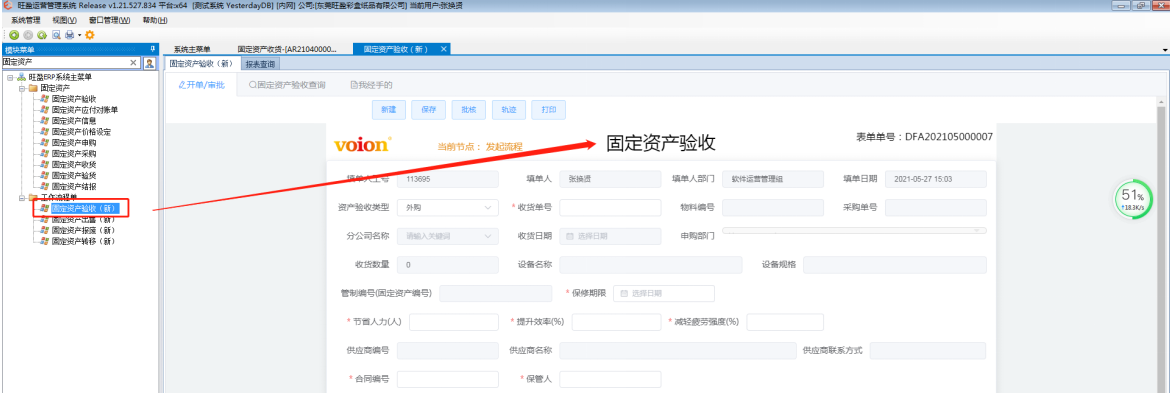Screen dimensions: 1170x393
Task: Click the folder icon of 固定资产 node
Action: pyautogui.click(x=33, y=88)
